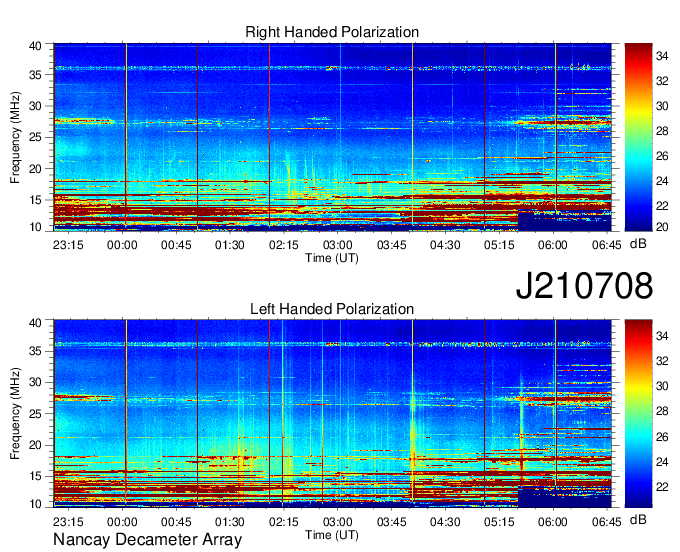Click the Left Handed Polarization plot title
680x552 pixels.
(x=332, y=309)
